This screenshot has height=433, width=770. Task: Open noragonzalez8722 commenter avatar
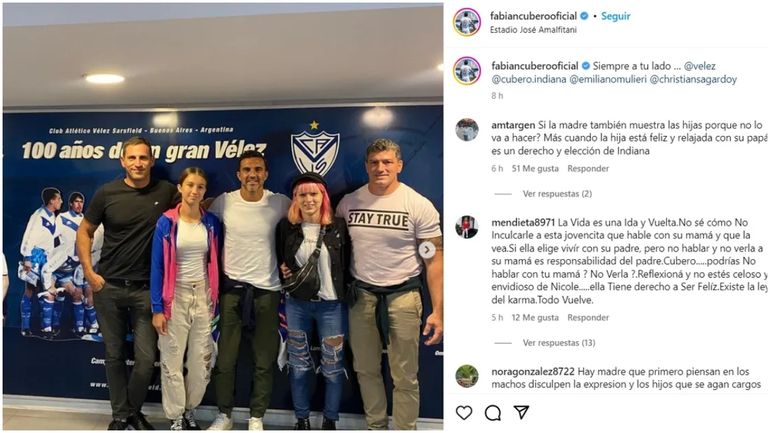click(467, 377)
